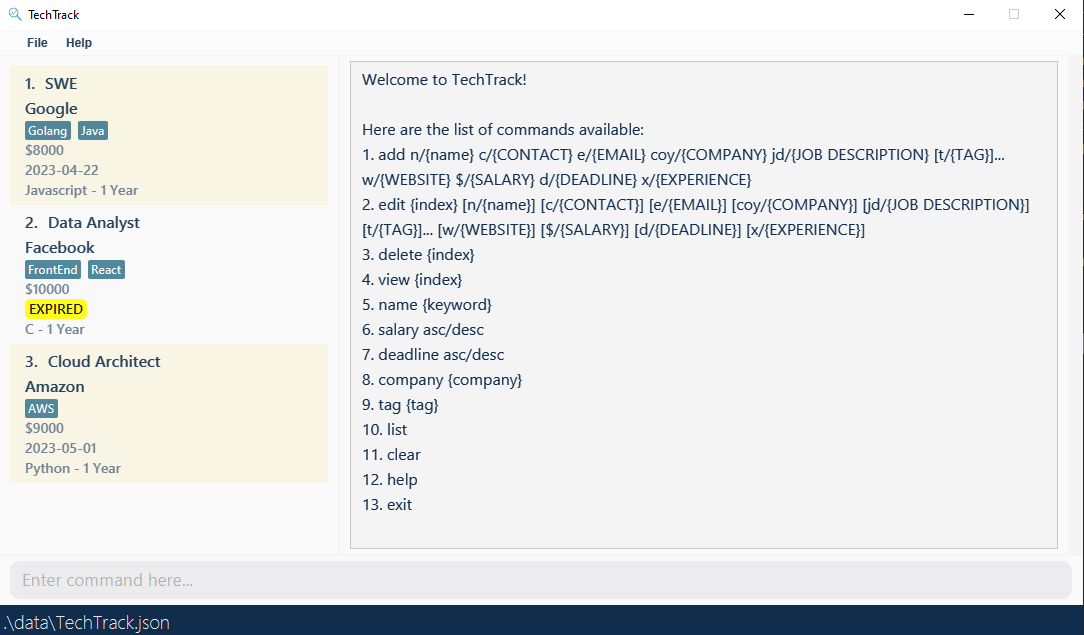
Task: Click the Amazon company name
Action: click(x=55, y=386)
